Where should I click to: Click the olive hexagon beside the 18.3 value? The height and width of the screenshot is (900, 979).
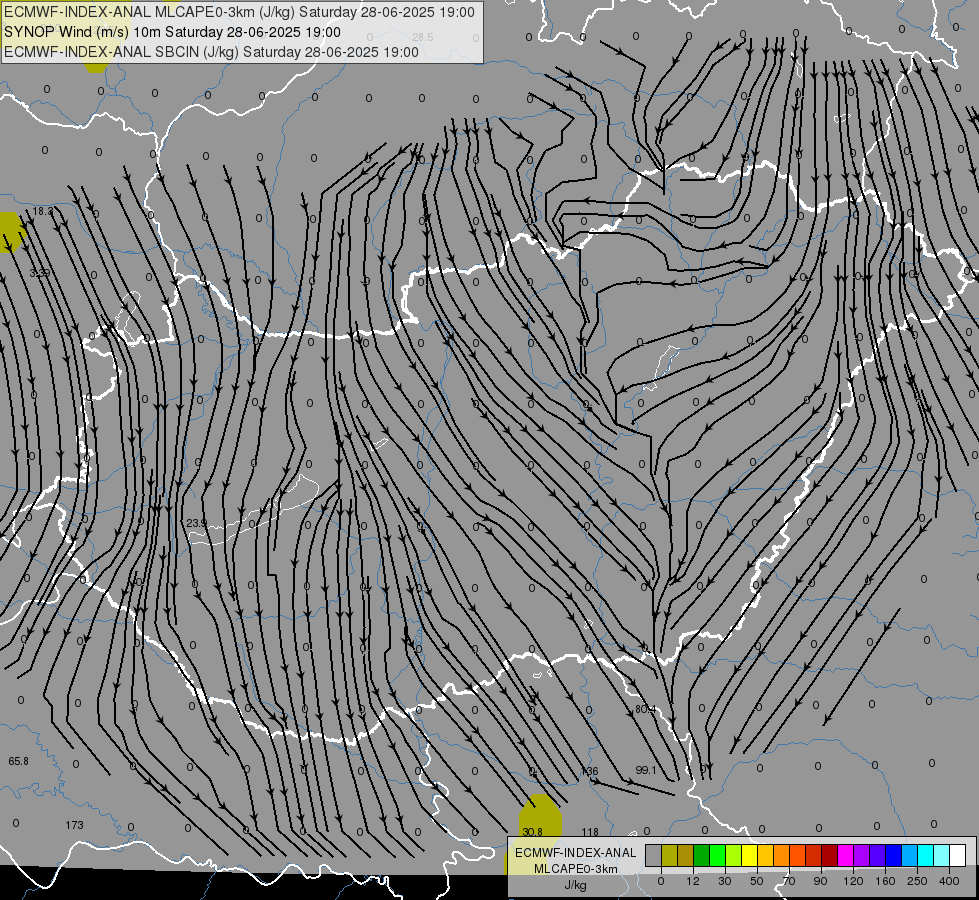[x=11, y=232]
